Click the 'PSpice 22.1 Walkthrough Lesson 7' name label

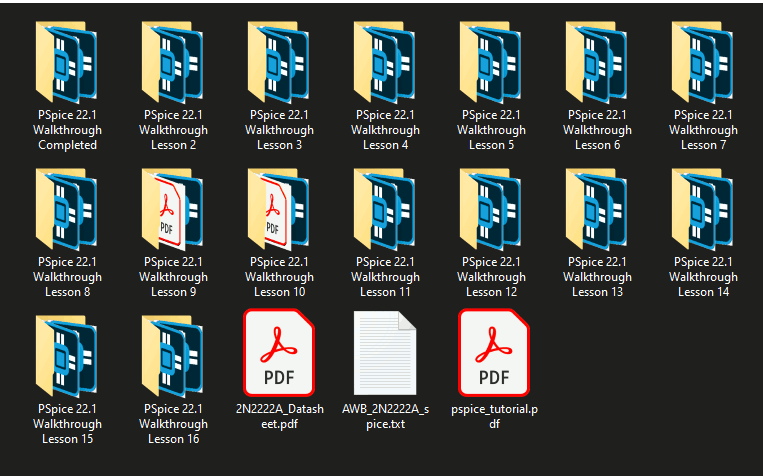(704, 130)
